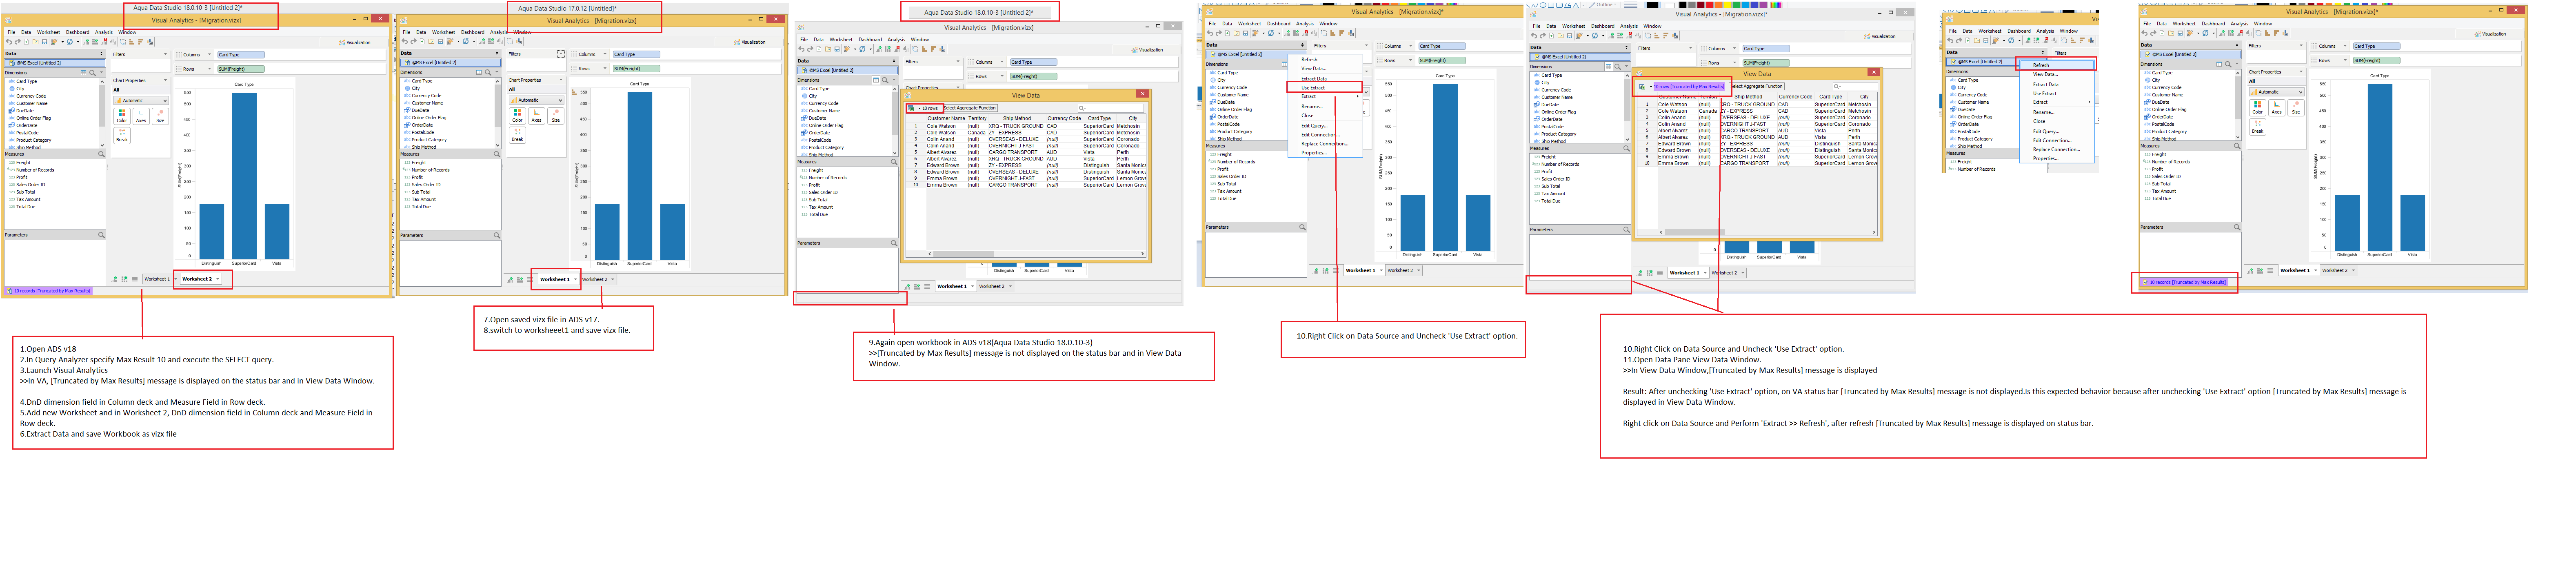Open Color chart property in 17.0.12 window

[518, 116]
